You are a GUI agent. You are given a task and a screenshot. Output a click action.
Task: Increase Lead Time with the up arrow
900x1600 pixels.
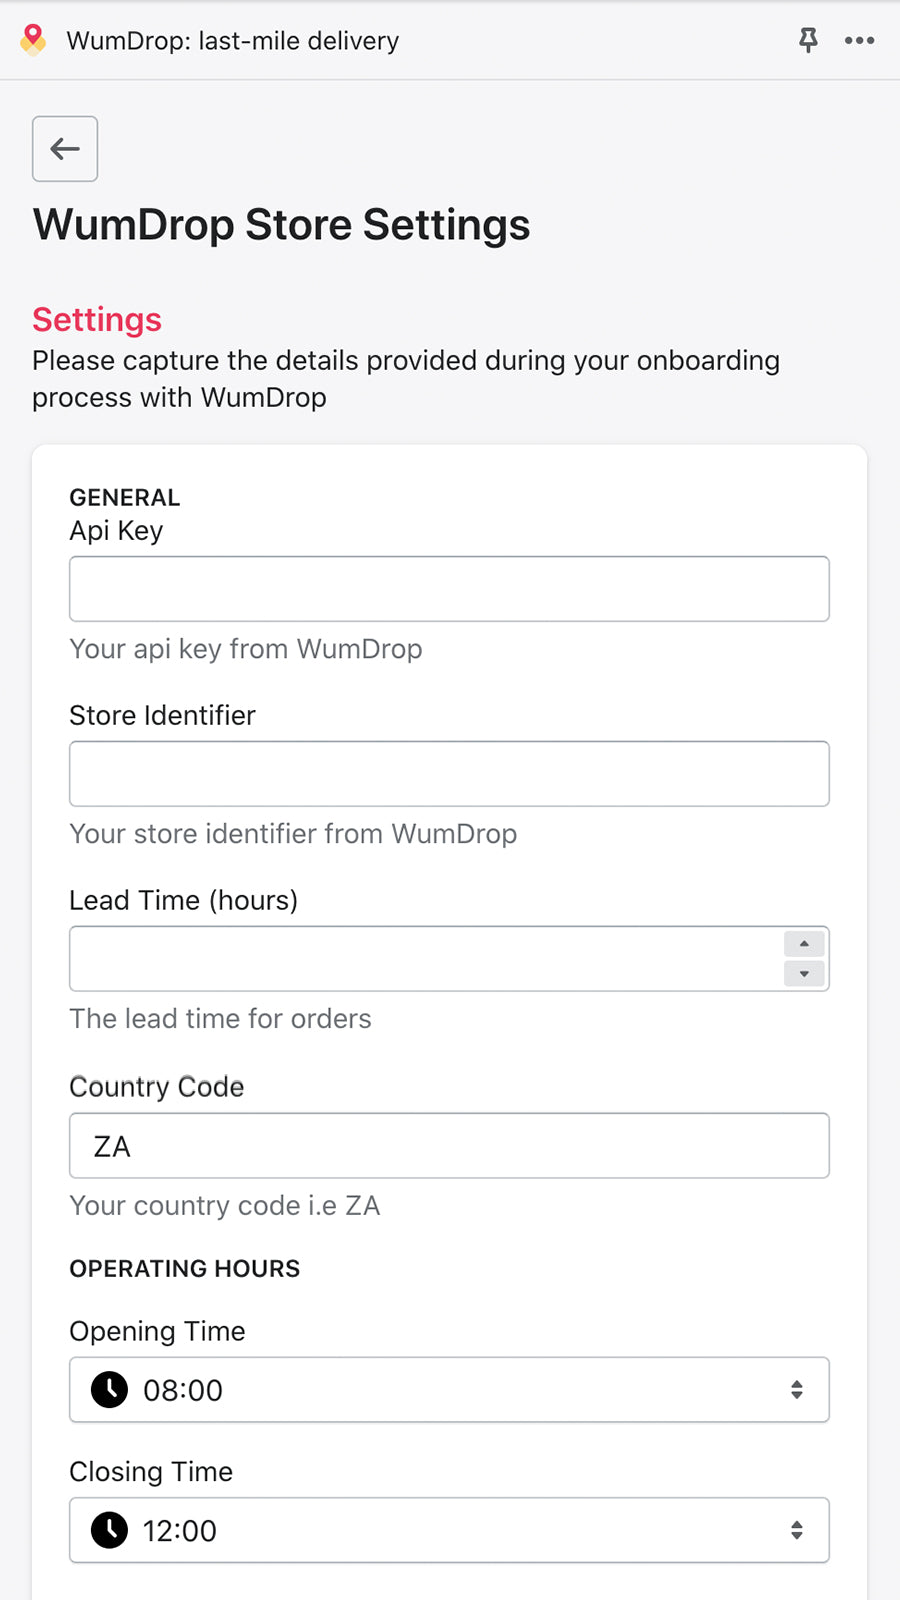click(x=804, y=944)
